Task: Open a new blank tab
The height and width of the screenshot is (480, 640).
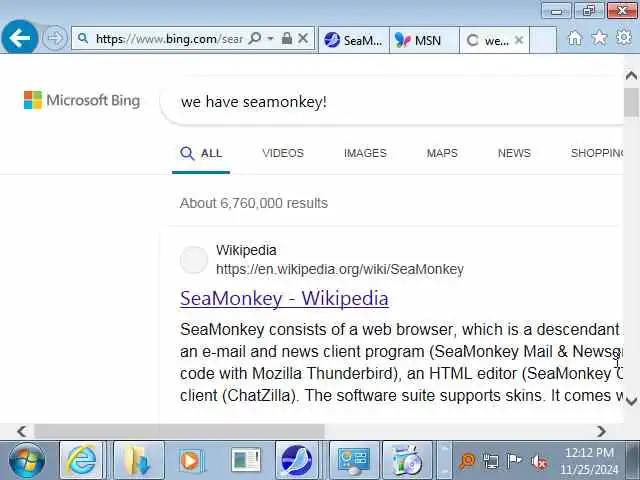Action: click(543, 40)
